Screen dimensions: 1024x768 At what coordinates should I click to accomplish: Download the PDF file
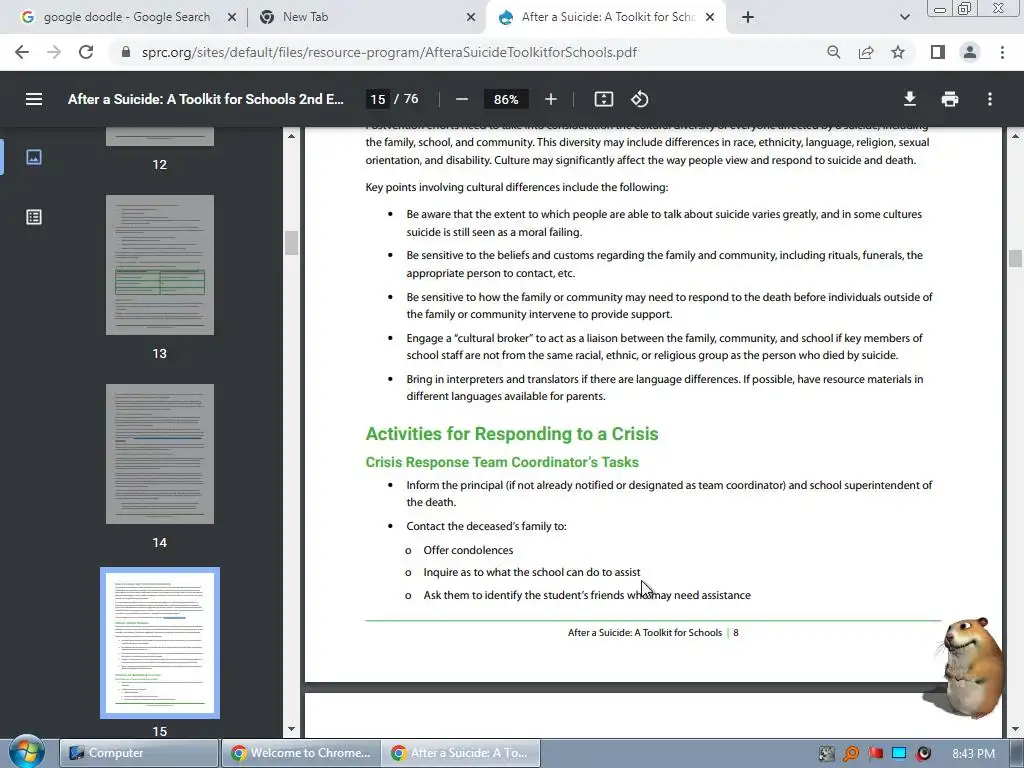tap(910, 99)
